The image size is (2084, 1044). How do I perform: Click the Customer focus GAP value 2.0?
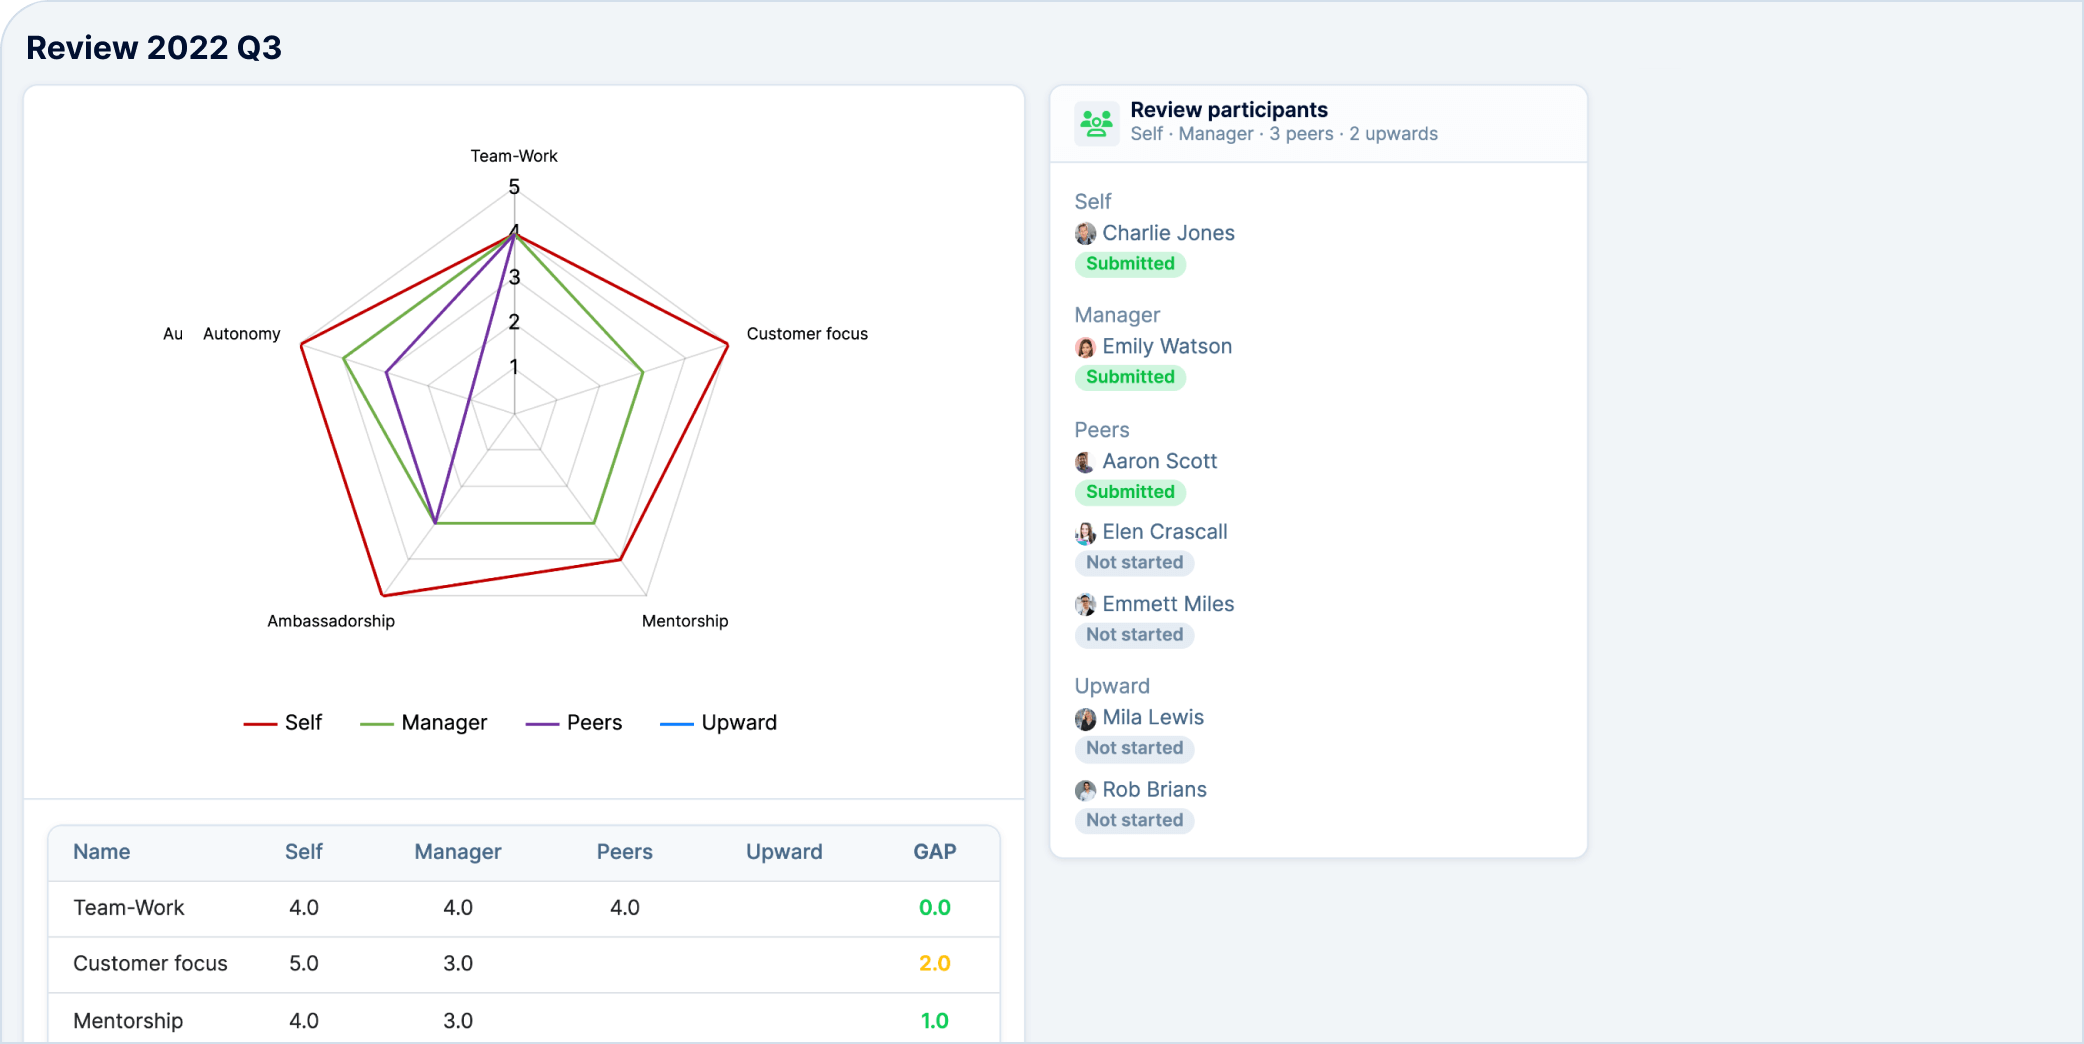coord(935,964)
